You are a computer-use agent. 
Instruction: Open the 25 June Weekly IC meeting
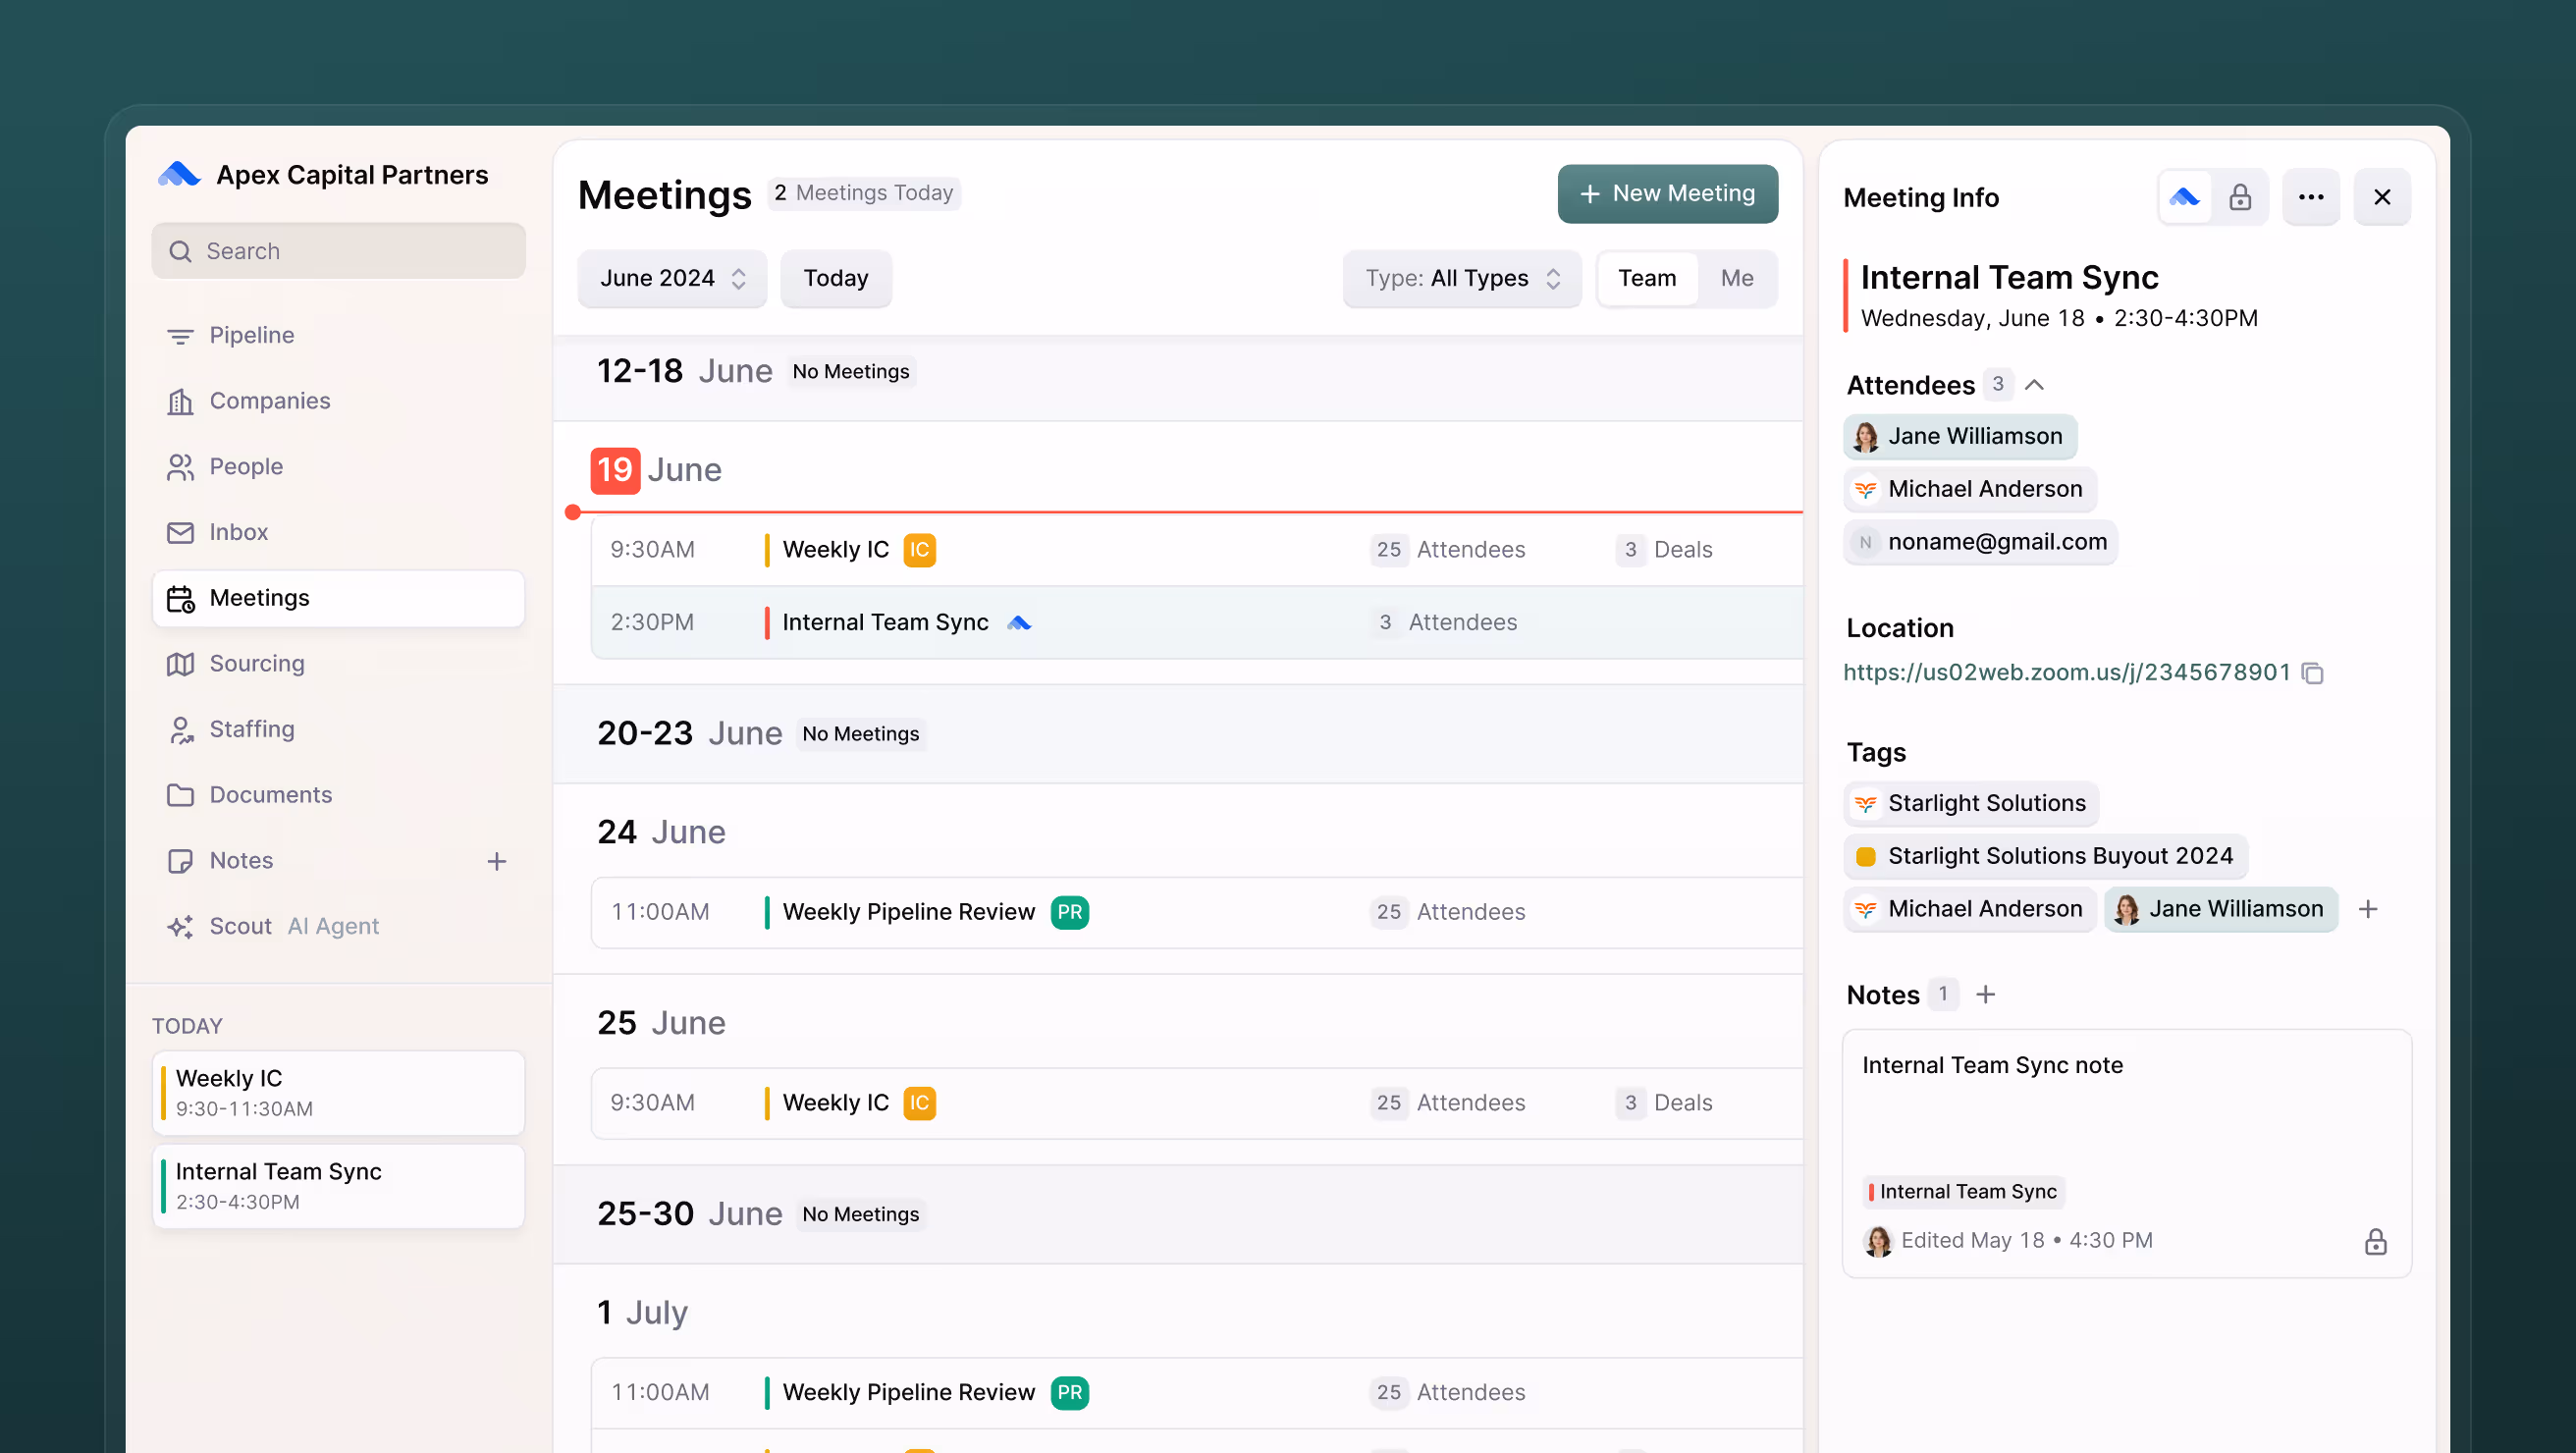click(1196, 1103)
